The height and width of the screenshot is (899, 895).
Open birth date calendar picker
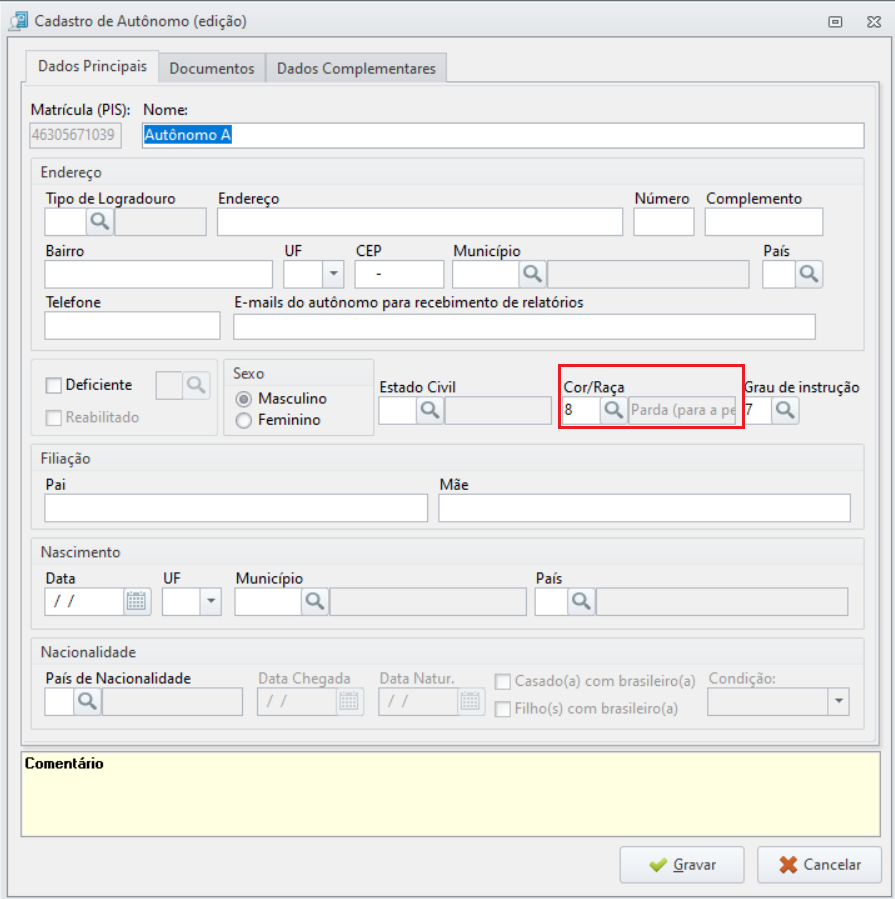click(136, 602)
